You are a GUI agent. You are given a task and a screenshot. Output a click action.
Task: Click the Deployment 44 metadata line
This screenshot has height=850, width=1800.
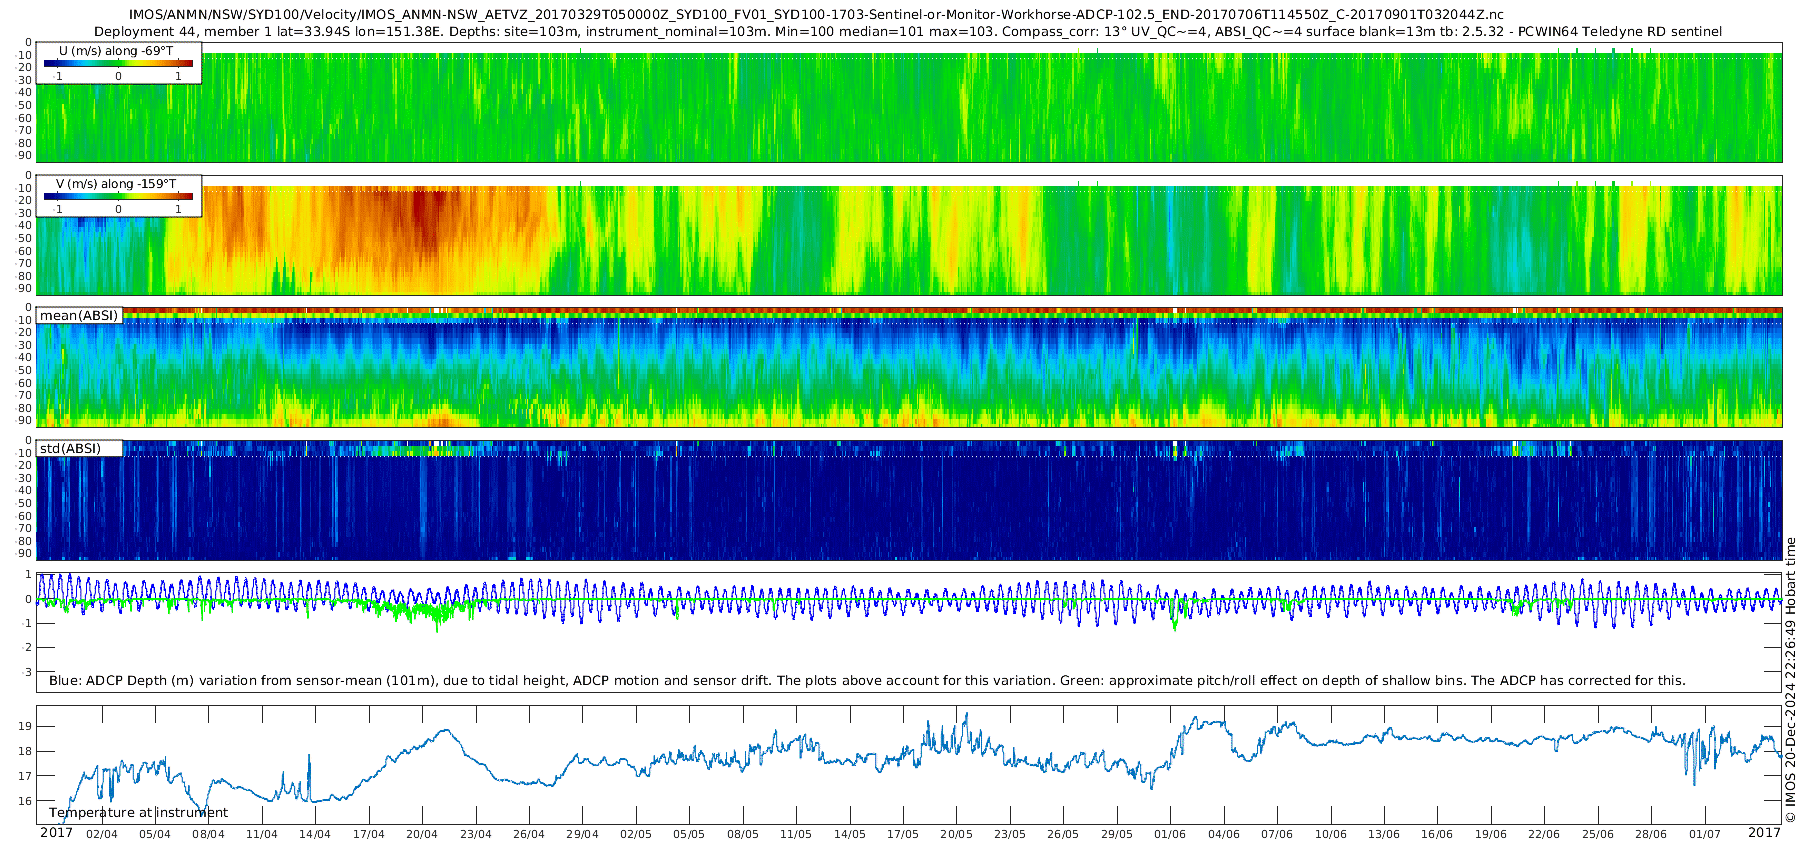click(x=908, y=32)
